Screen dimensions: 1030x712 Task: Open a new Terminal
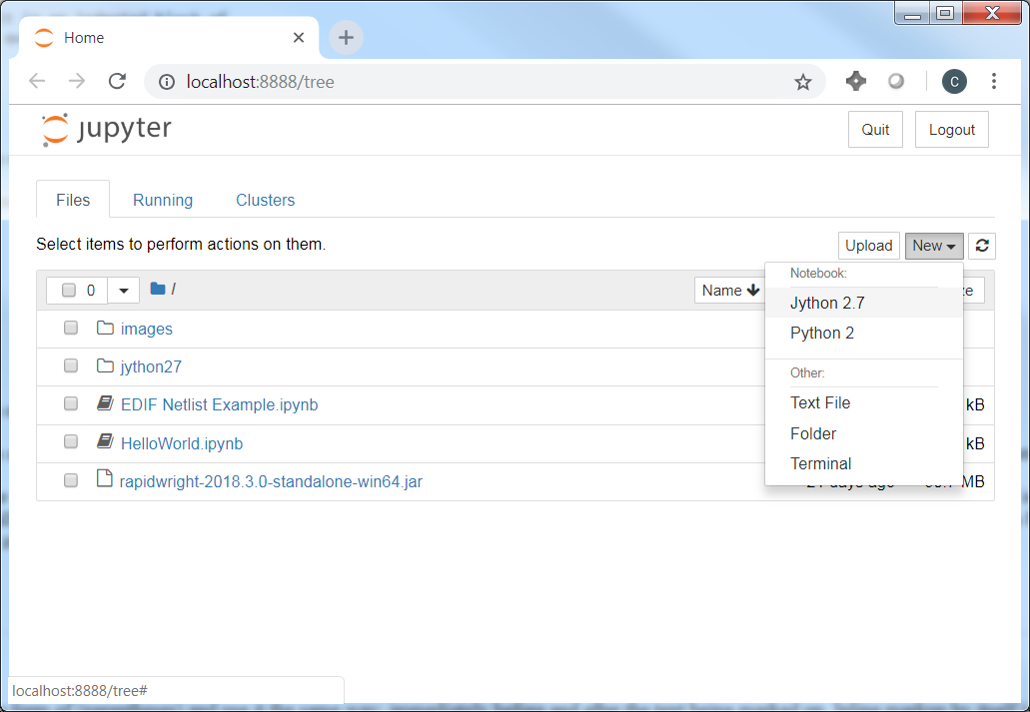[864, 464]
